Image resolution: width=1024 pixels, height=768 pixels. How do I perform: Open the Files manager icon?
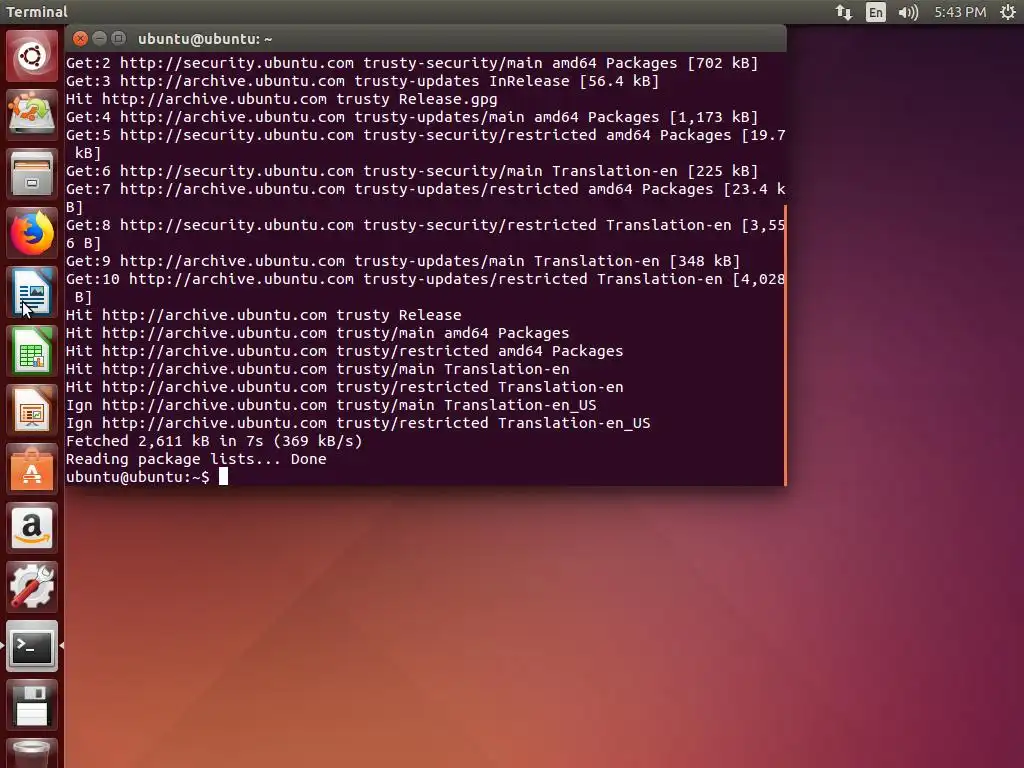point(32,174)
